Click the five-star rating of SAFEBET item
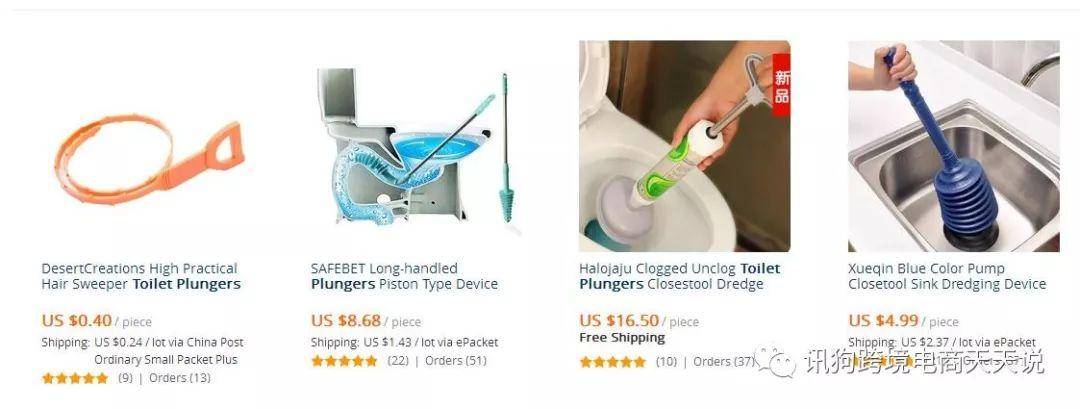Screen dimensions: 1080x409 (344, 361)
